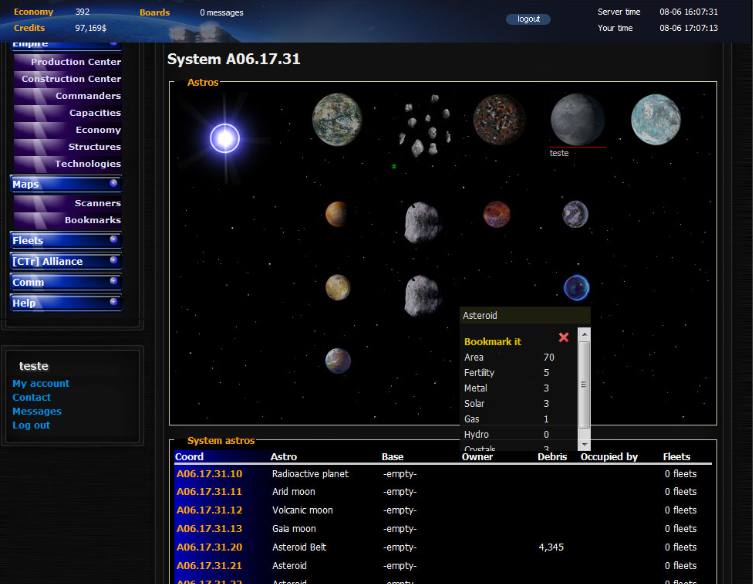Viewport: 753px width, 584px height.
Task: Click the logout button in header
Action: coord(528,19)
